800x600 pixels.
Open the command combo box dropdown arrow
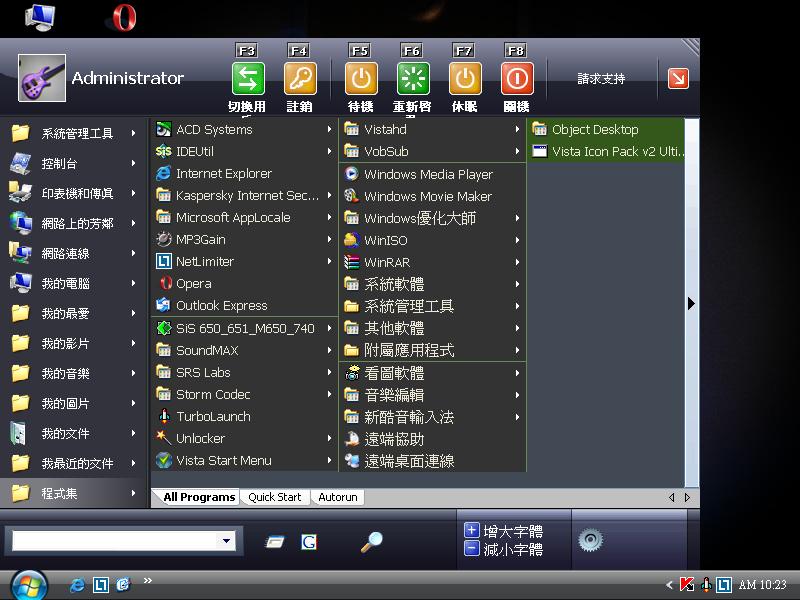click(x=226, y=541)
